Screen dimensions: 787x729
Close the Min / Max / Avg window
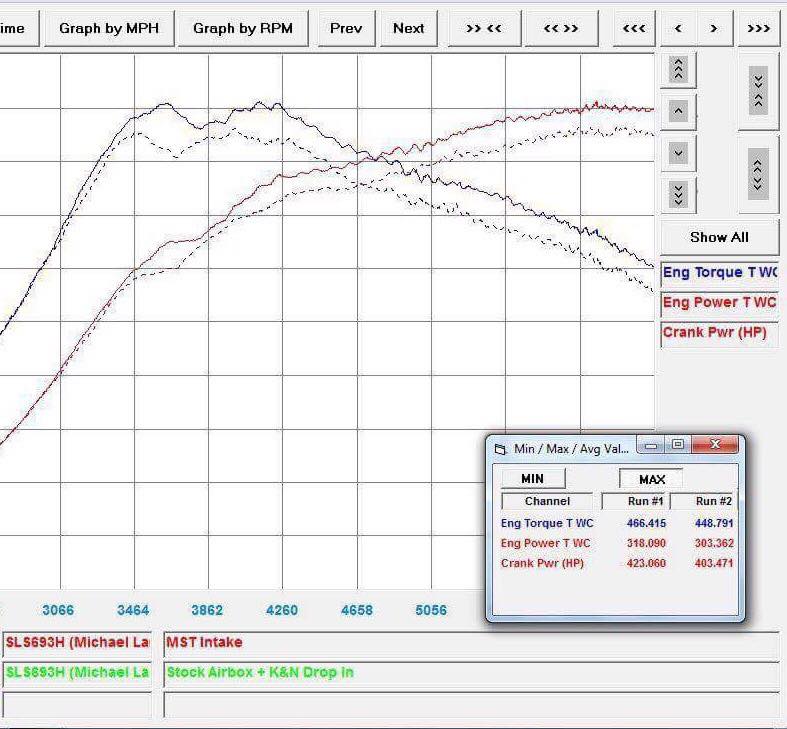(x=715, y=445)
